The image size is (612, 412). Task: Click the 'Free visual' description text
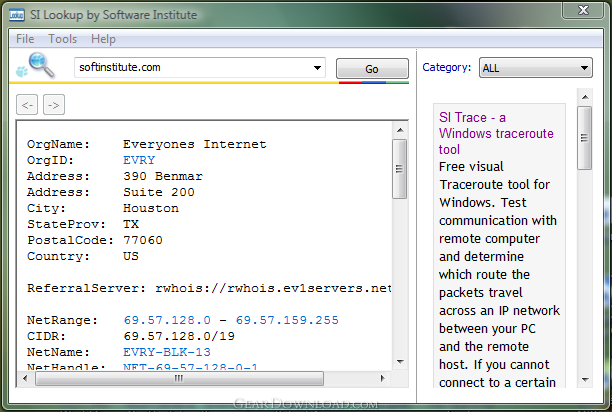(x=471, y=167)
